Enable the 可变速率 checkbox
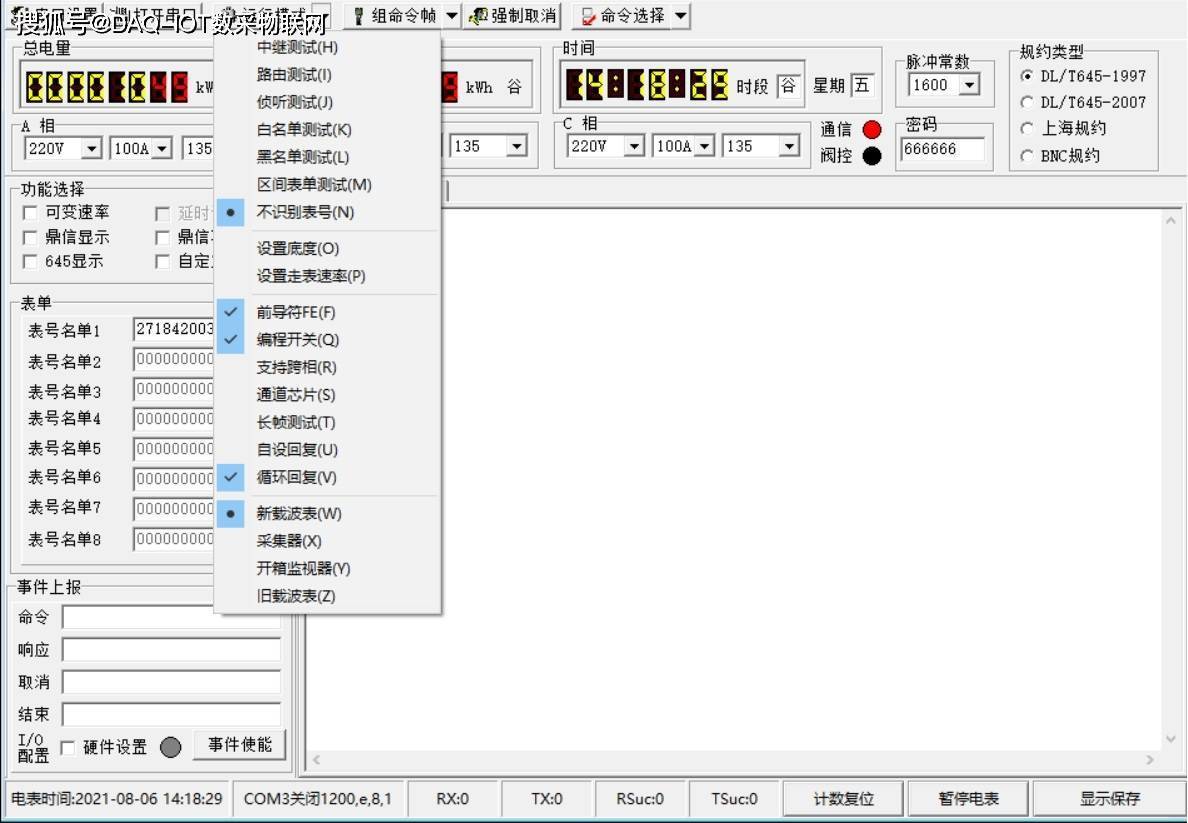 (30, 212)
